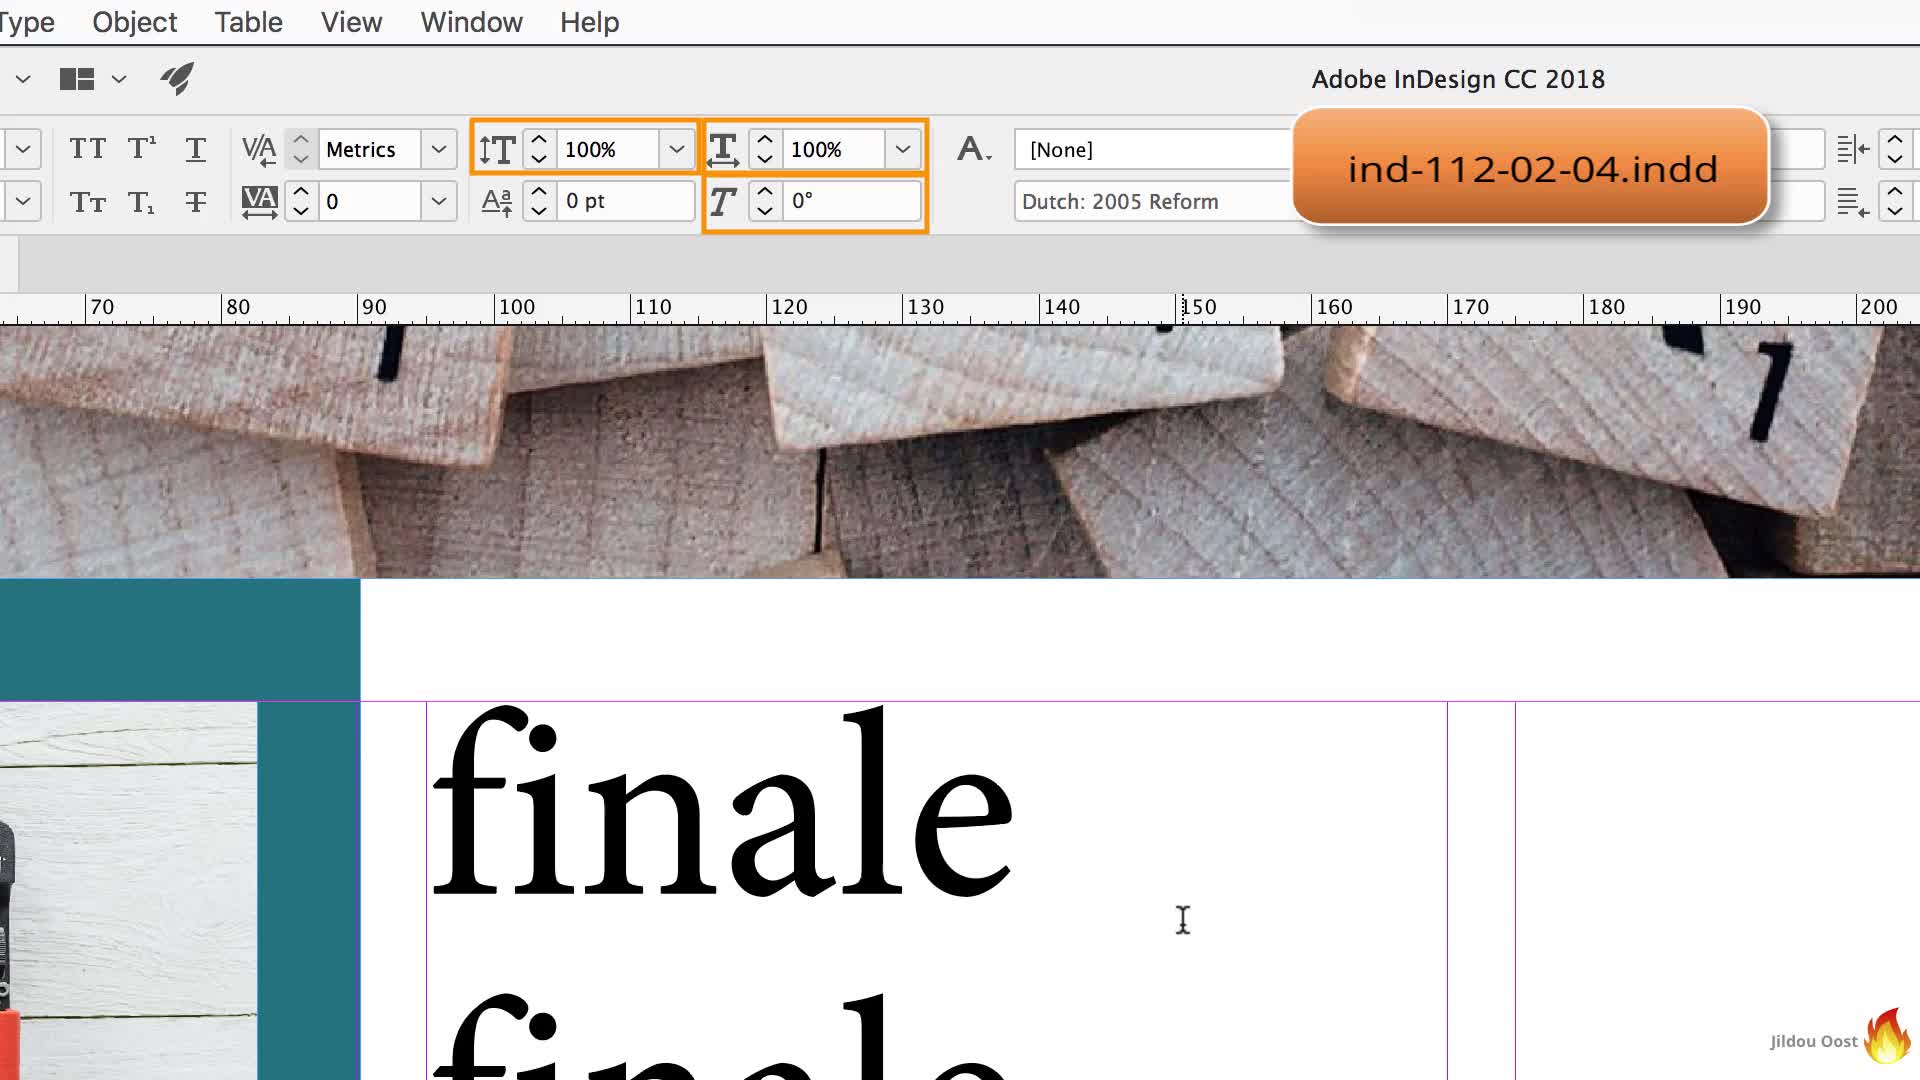The height and width of the screenshot is (1080, 1920).
Task: Click the First Line Indent stepper arrows
Action: click(x=1895, y=202)
